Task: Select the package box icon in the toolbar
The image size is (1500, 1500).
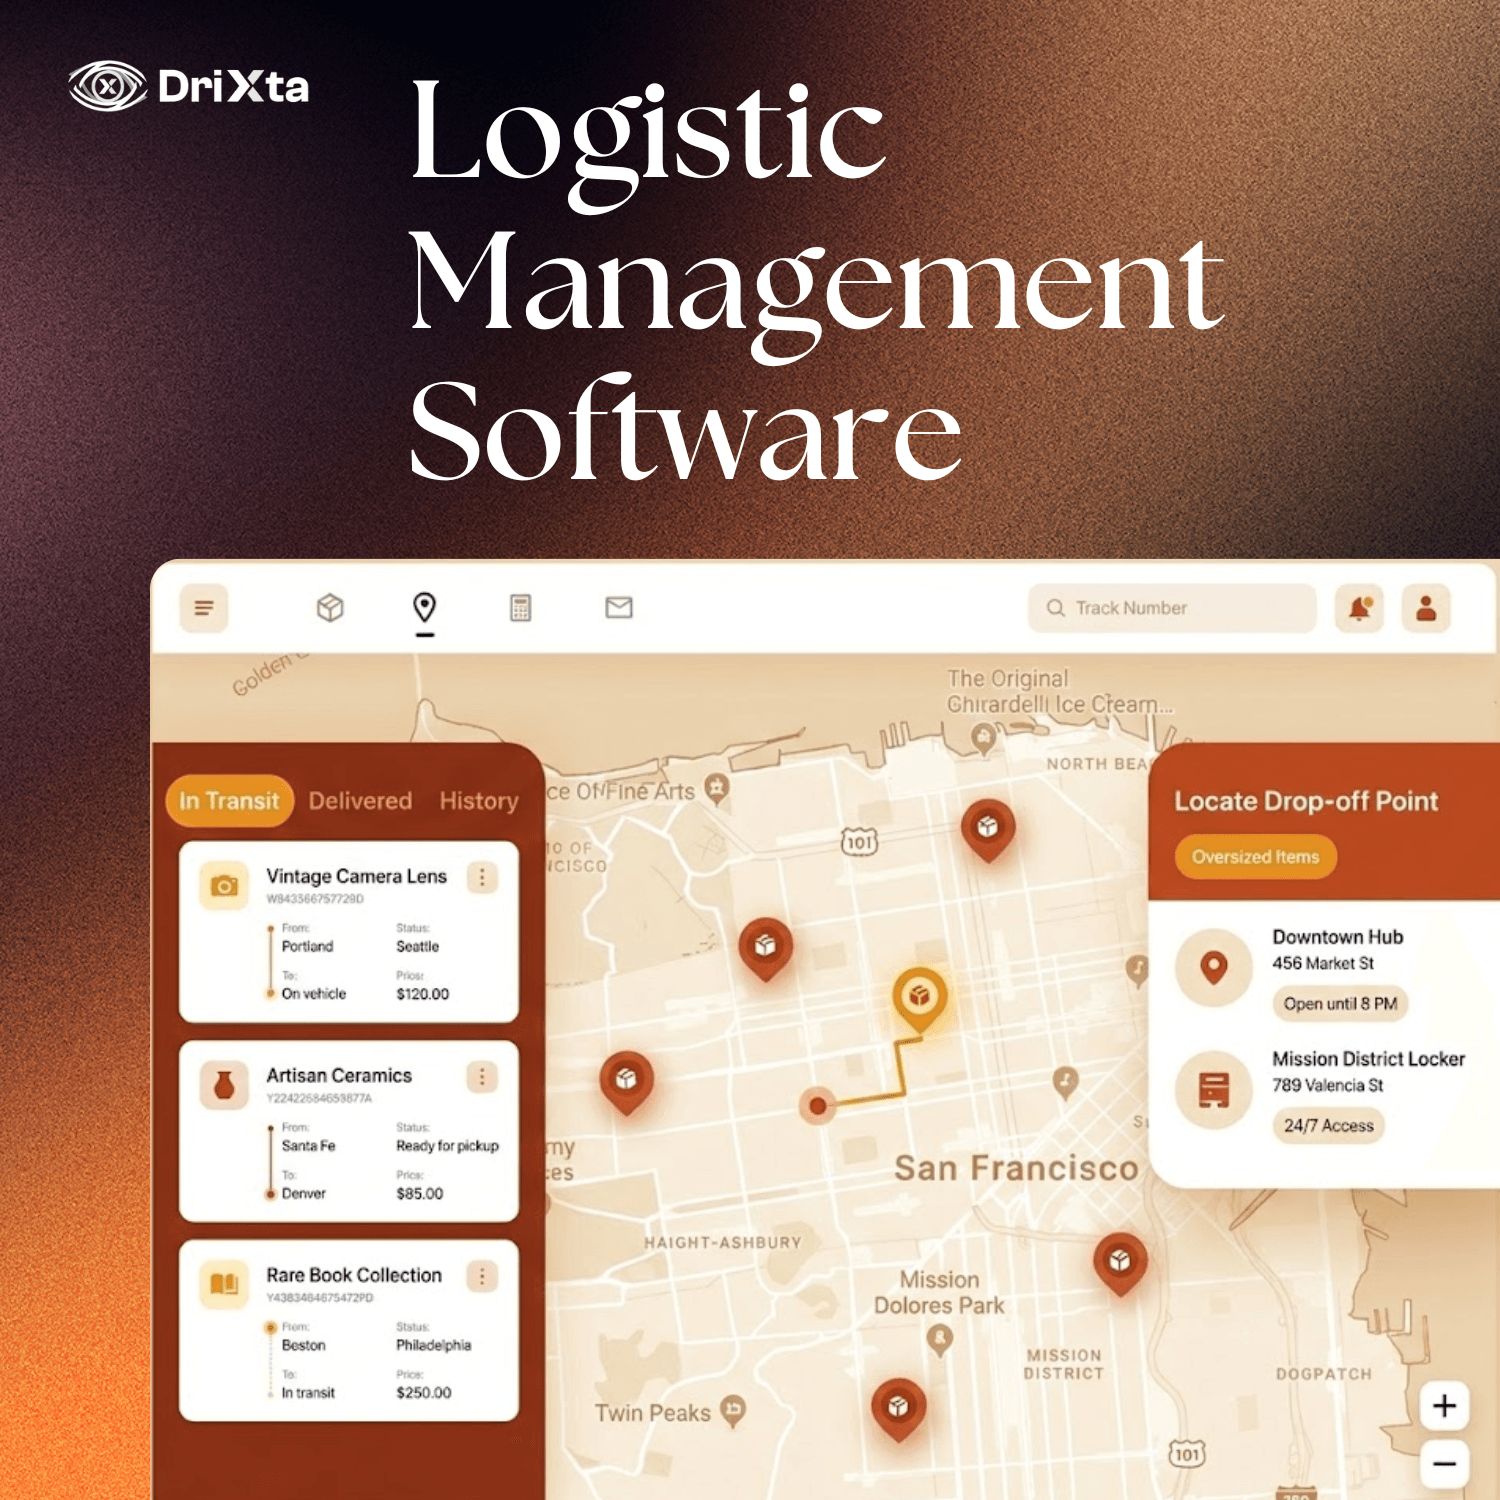Action: 330,608
